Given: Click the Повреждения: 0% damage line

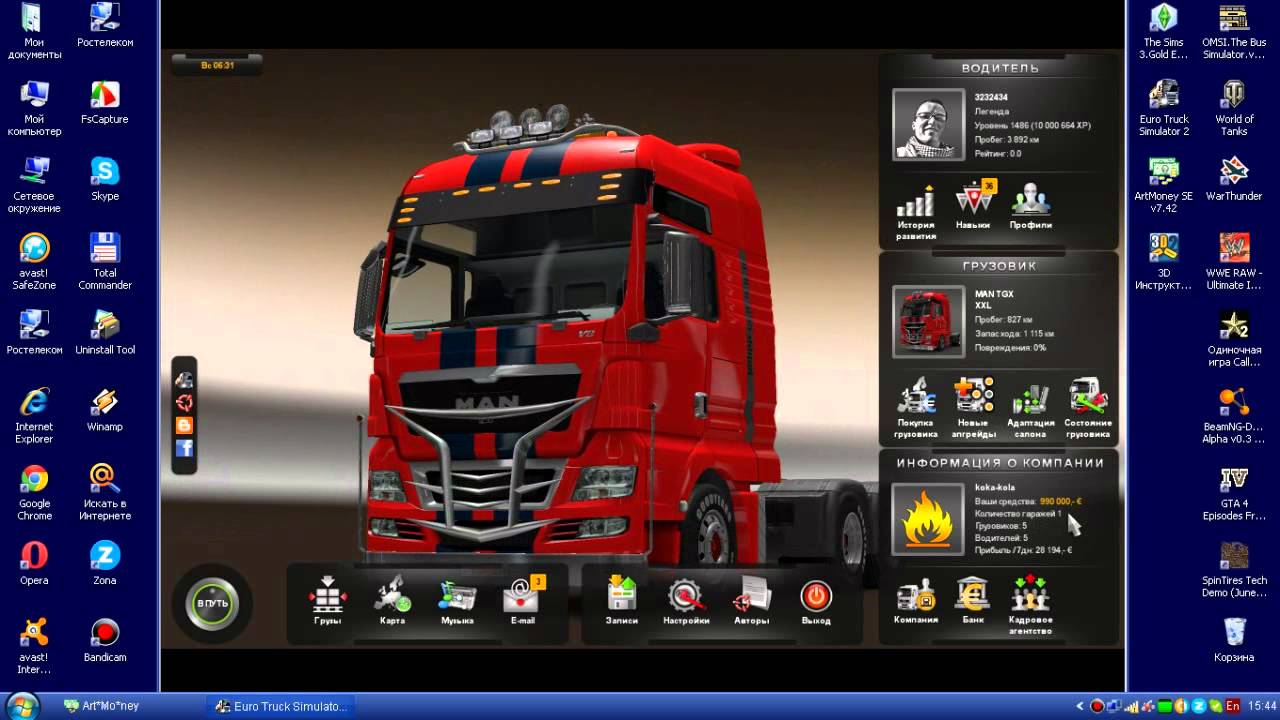Looking at the screenshot, I should tap(1010, 347).
